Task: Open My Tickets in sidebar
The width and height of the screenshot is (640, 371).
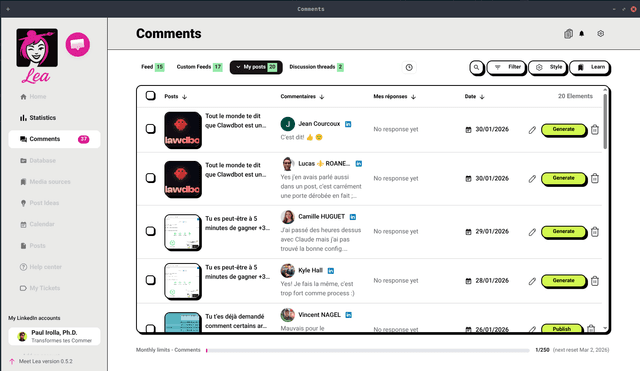Action: click(x=44, y=288)
